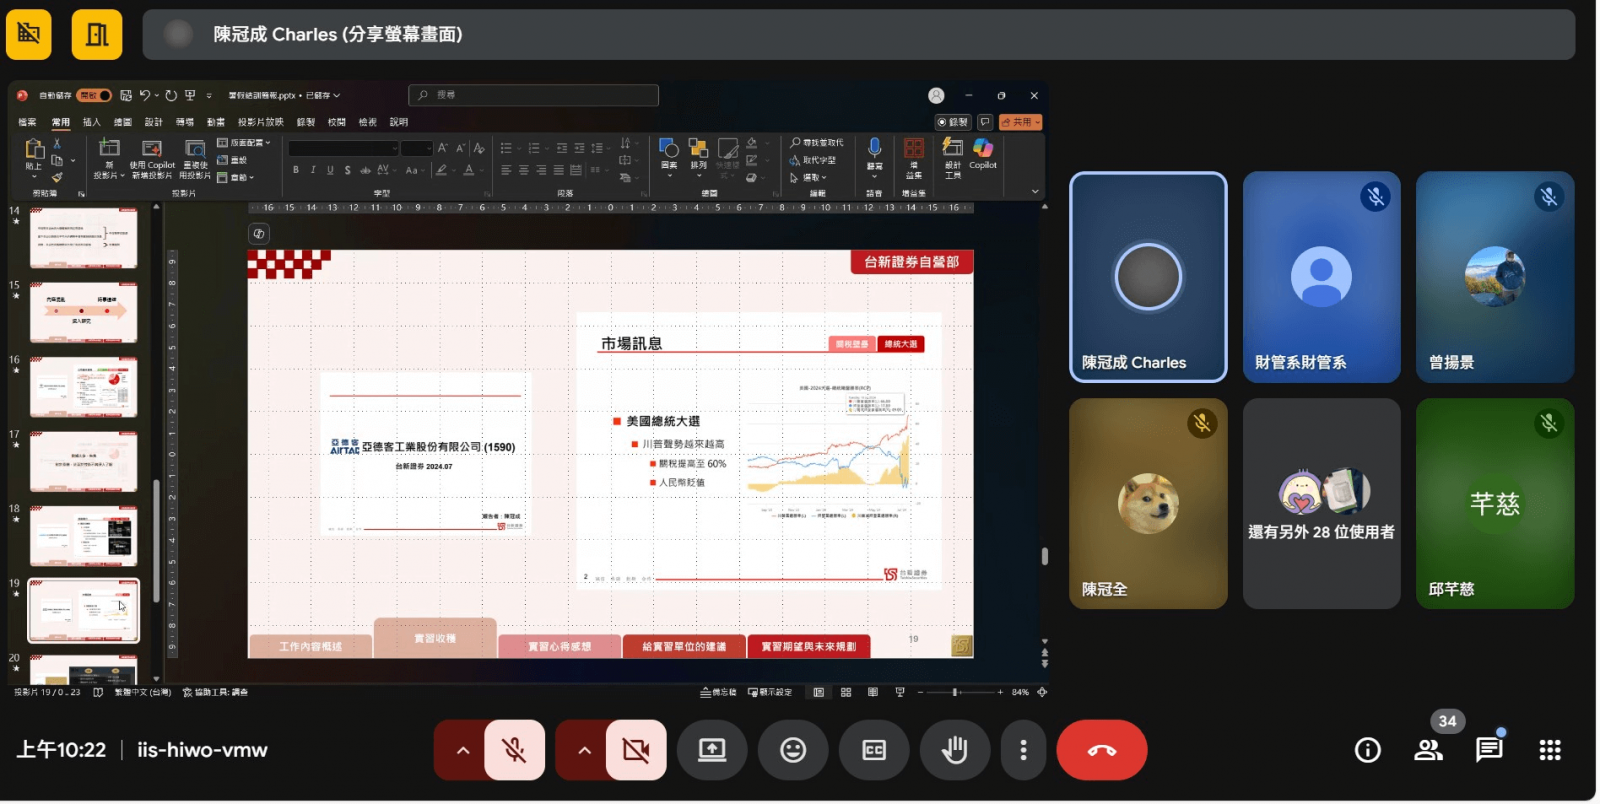
Task: Open the Add-ins icon in the ribbon
Action: click(914, 149)
